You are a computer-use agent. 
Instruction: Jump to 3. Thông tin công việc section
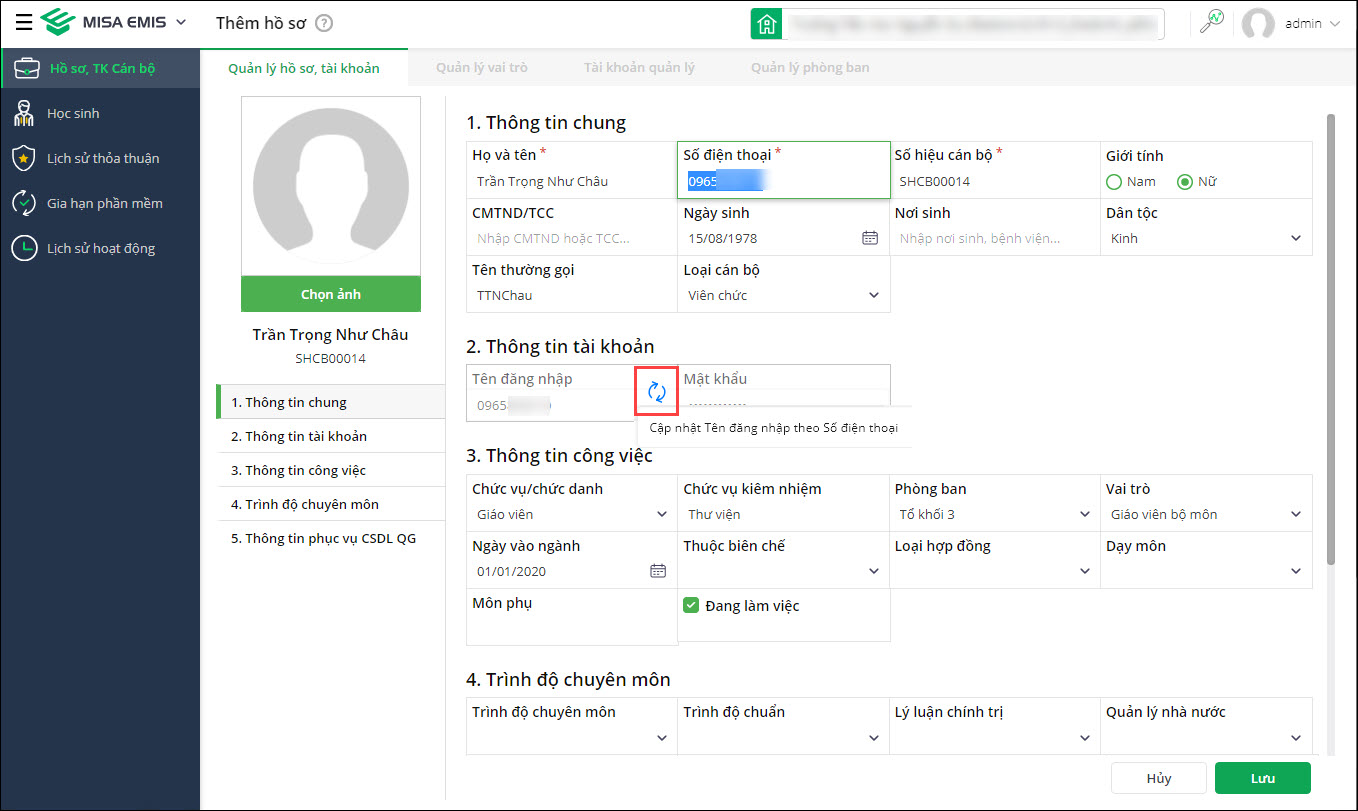pyautogui.click(x=331, y=470)
